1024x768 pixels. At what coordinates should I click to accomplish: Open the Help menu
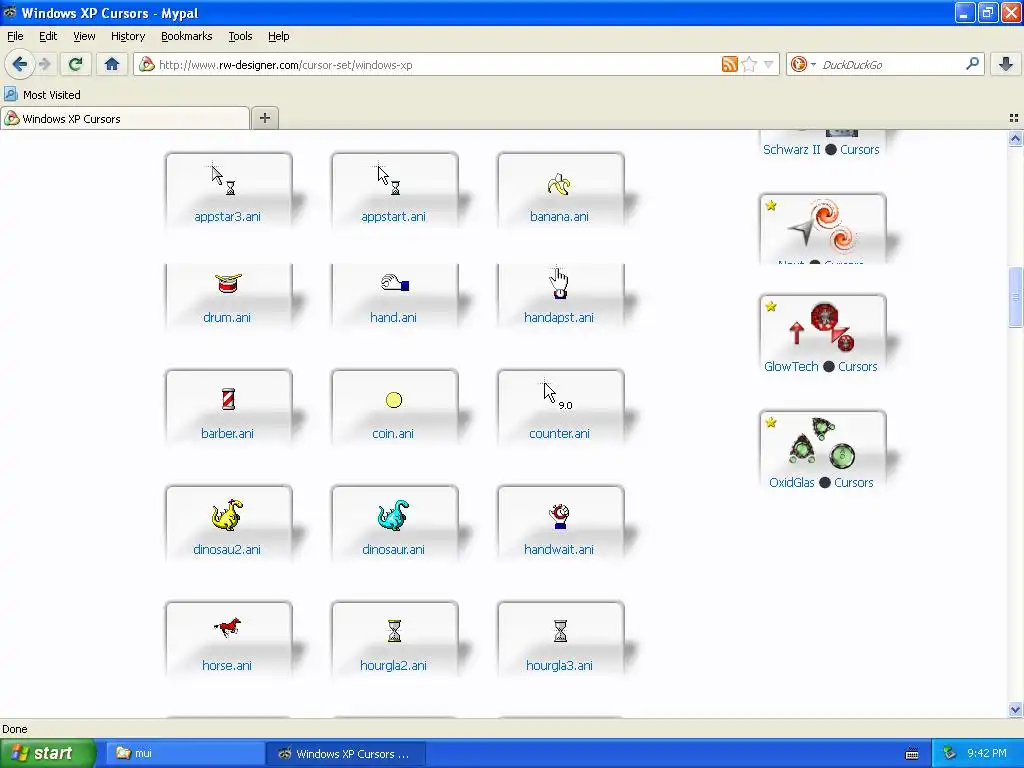pyautogui.click(x=278, y=36)
